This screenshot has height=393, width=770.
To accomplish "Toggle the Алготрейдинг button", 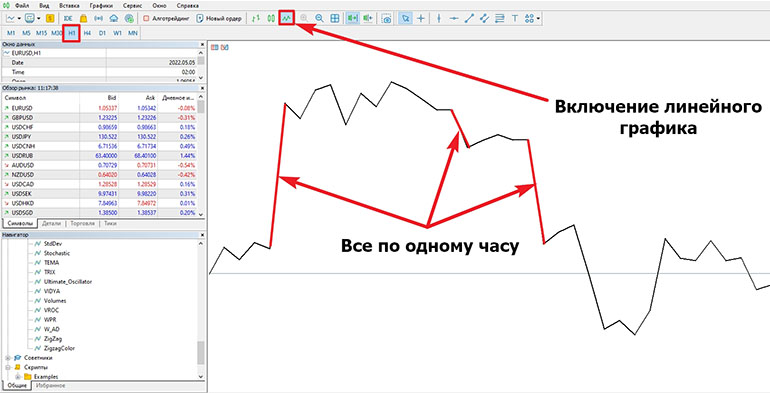I will tap(165, 18).
